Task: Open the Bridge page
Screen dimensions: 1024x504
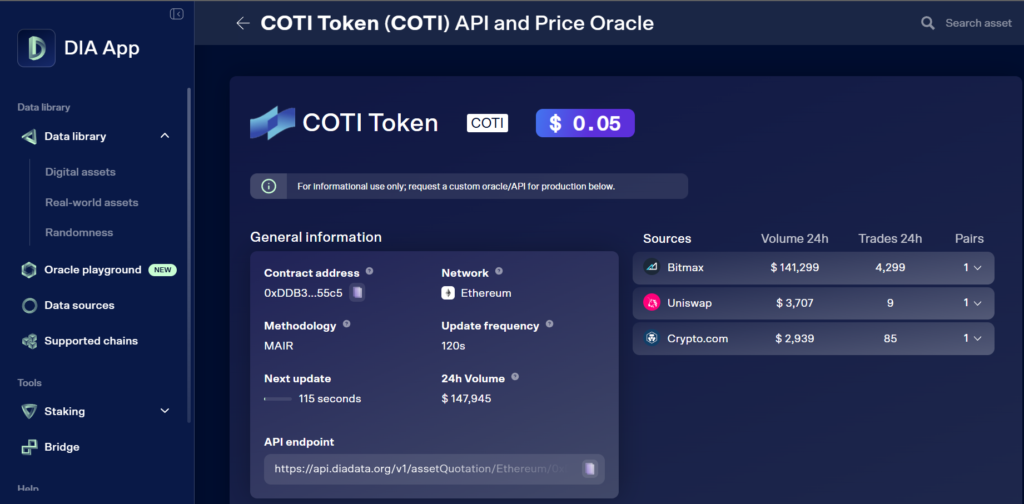Action: click(62, 447)
